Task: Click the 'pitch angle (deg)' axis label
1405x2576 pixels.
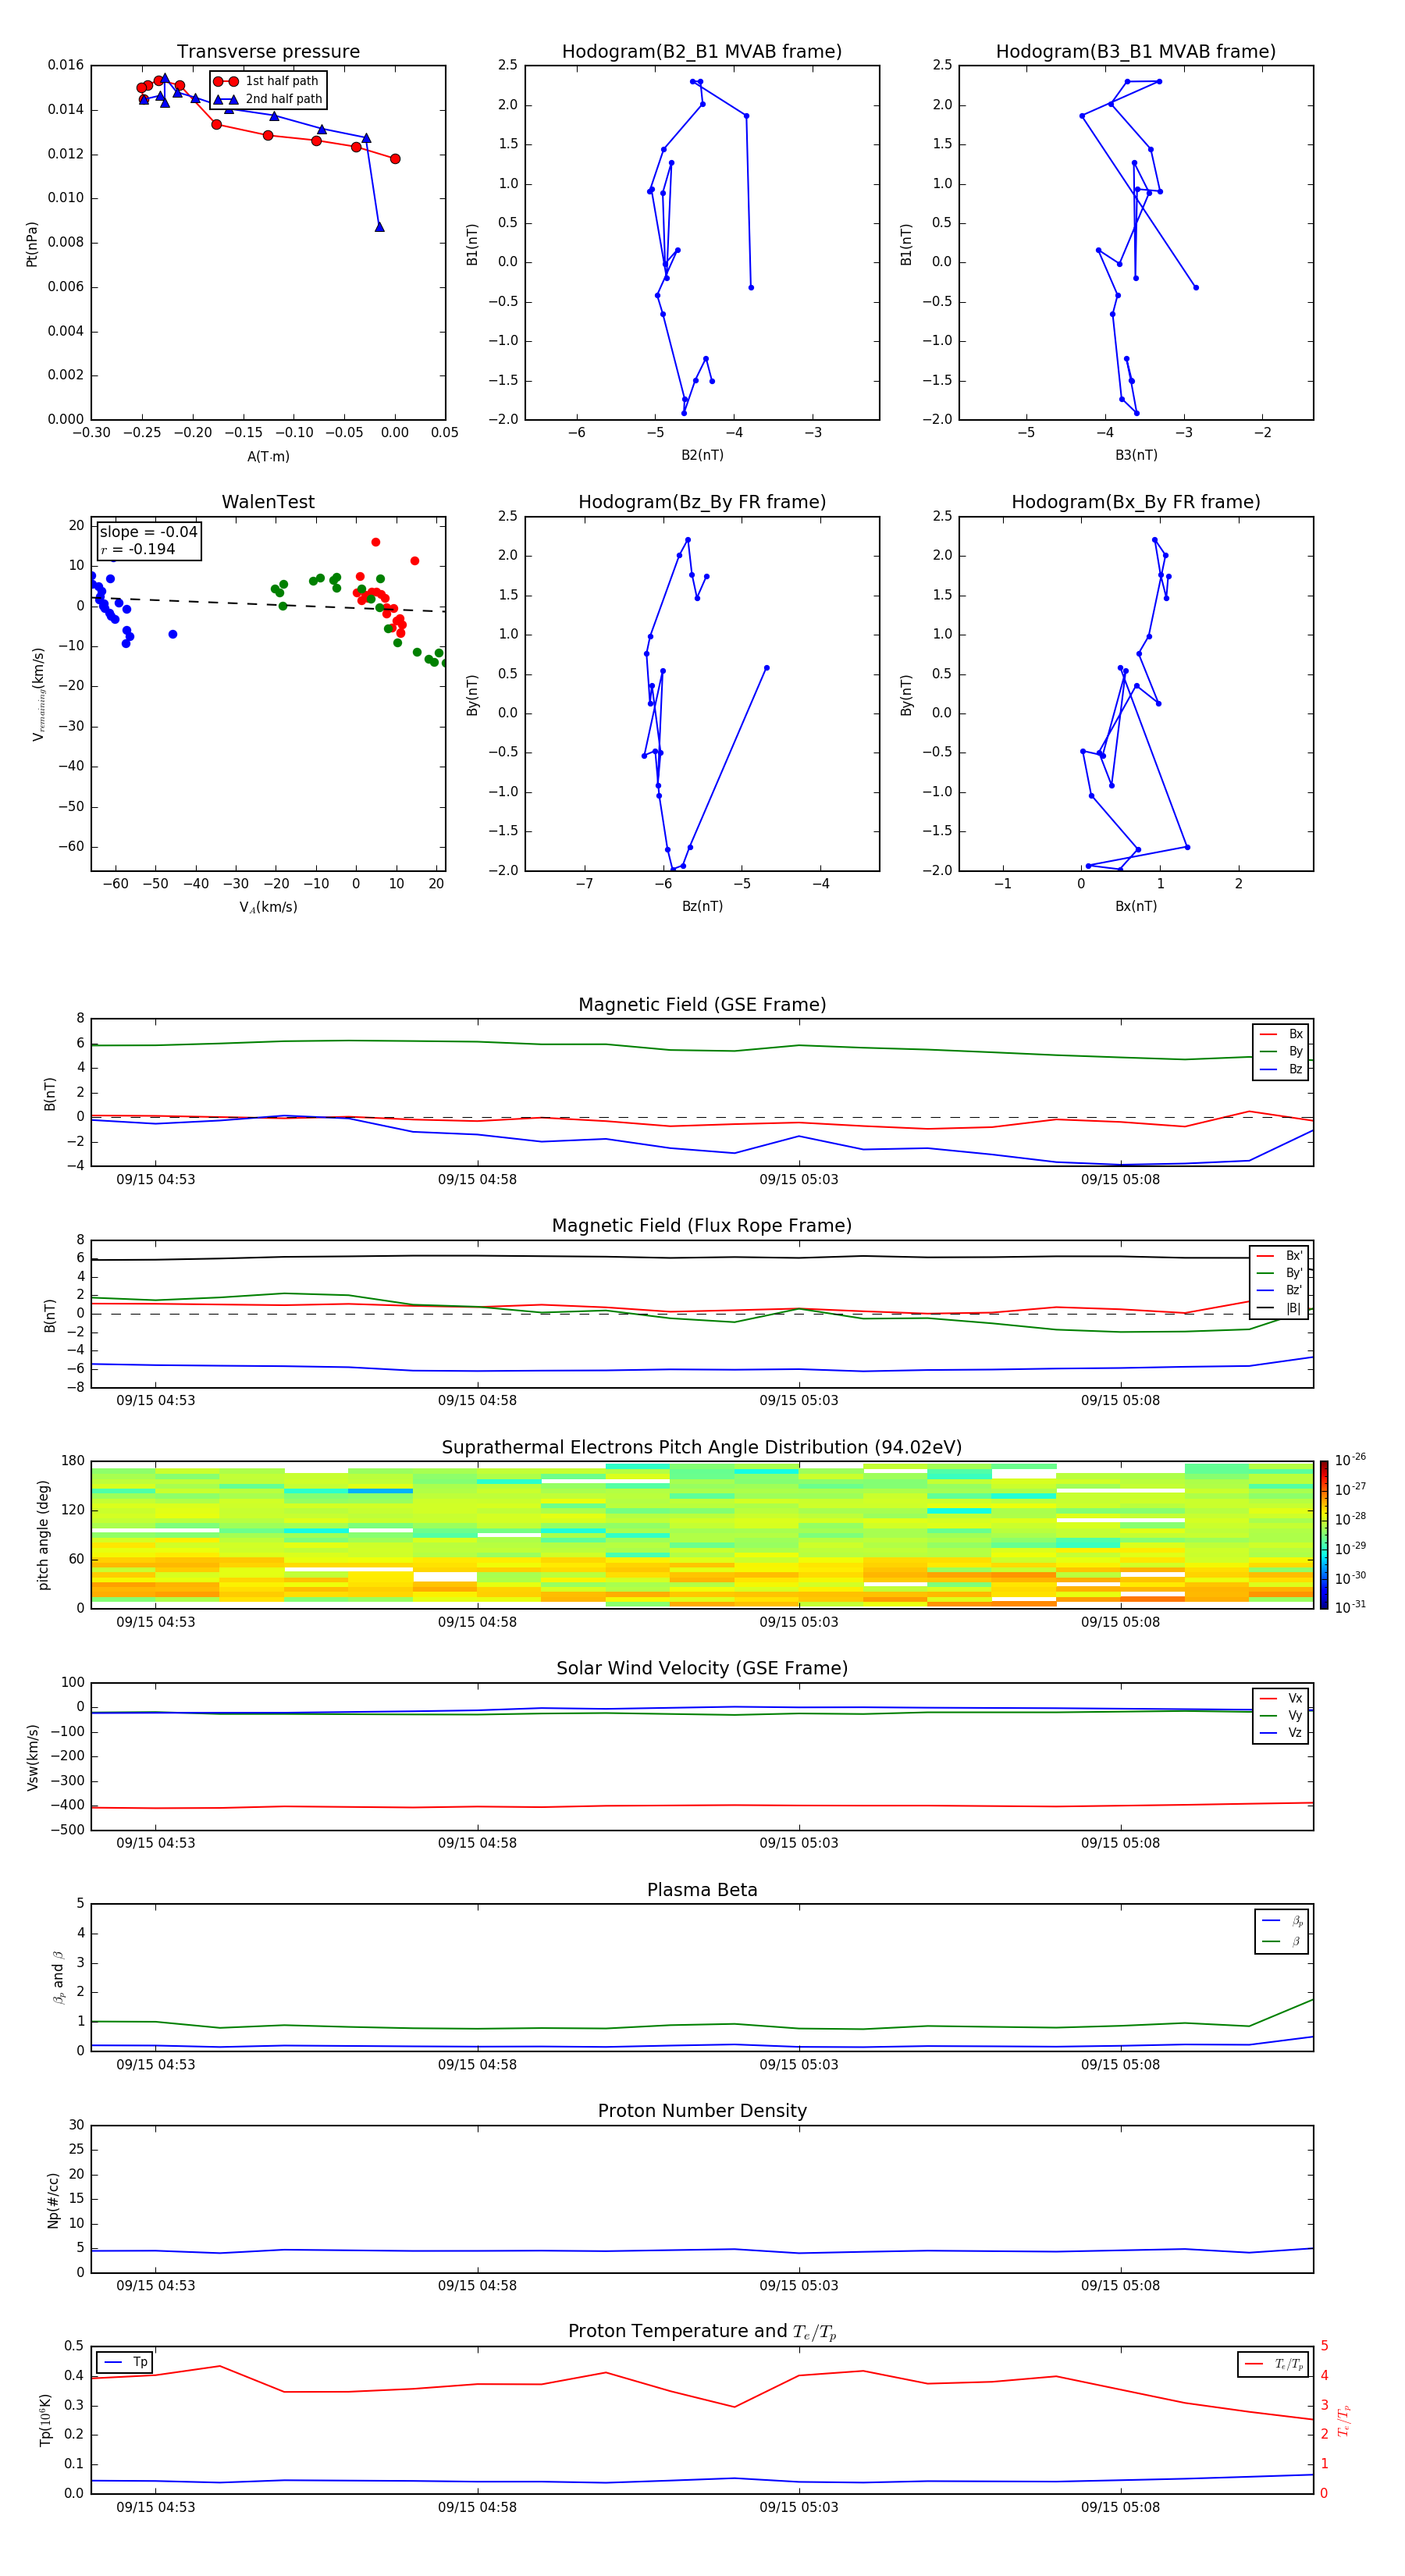Action: click(43, 1535)
